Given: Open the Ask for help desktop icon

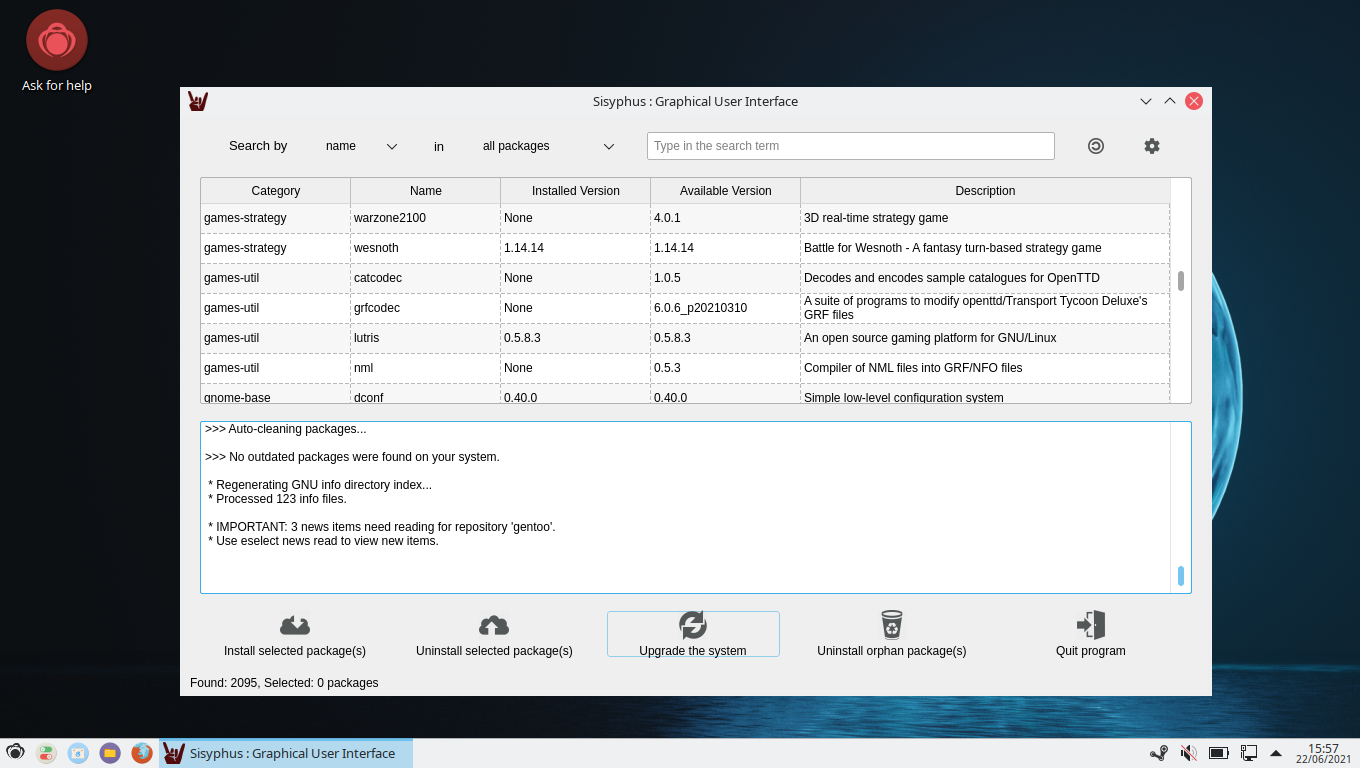Looking at the screenshot, I should [57, 51].
